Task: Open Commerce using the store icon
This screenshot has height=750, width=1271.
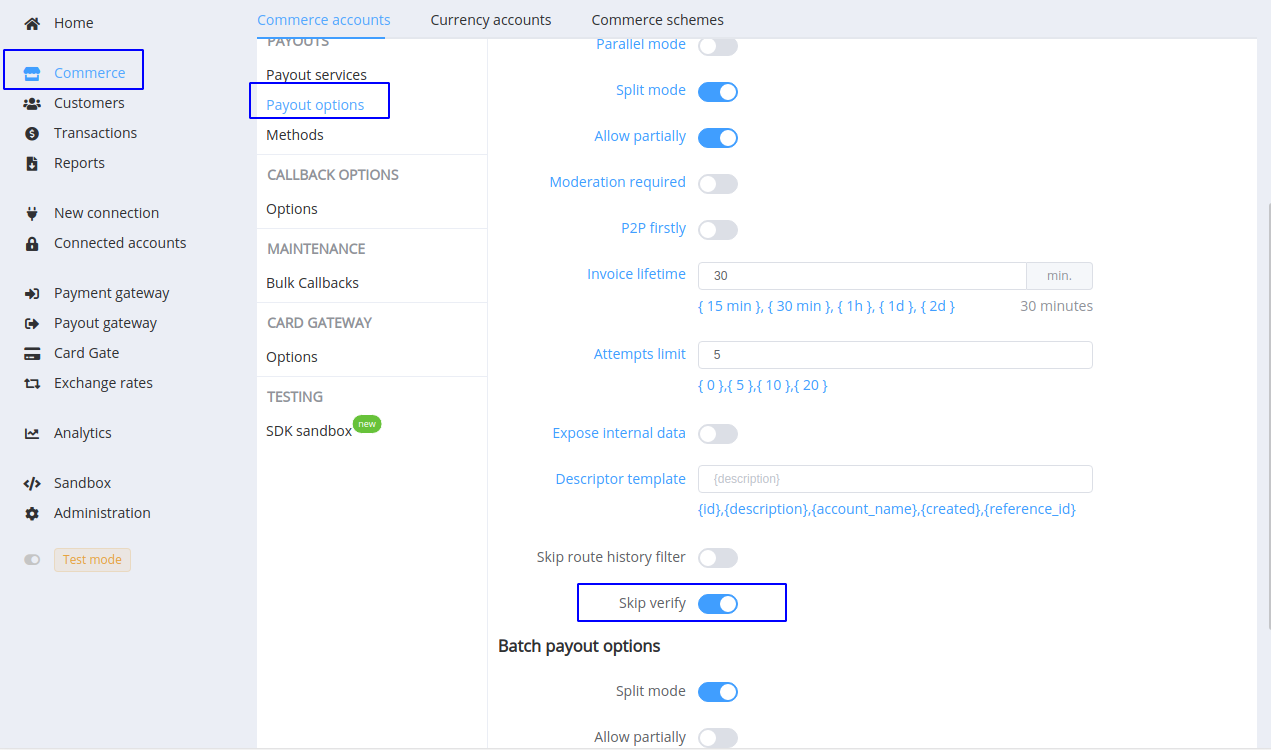Action: click(32, 73)
